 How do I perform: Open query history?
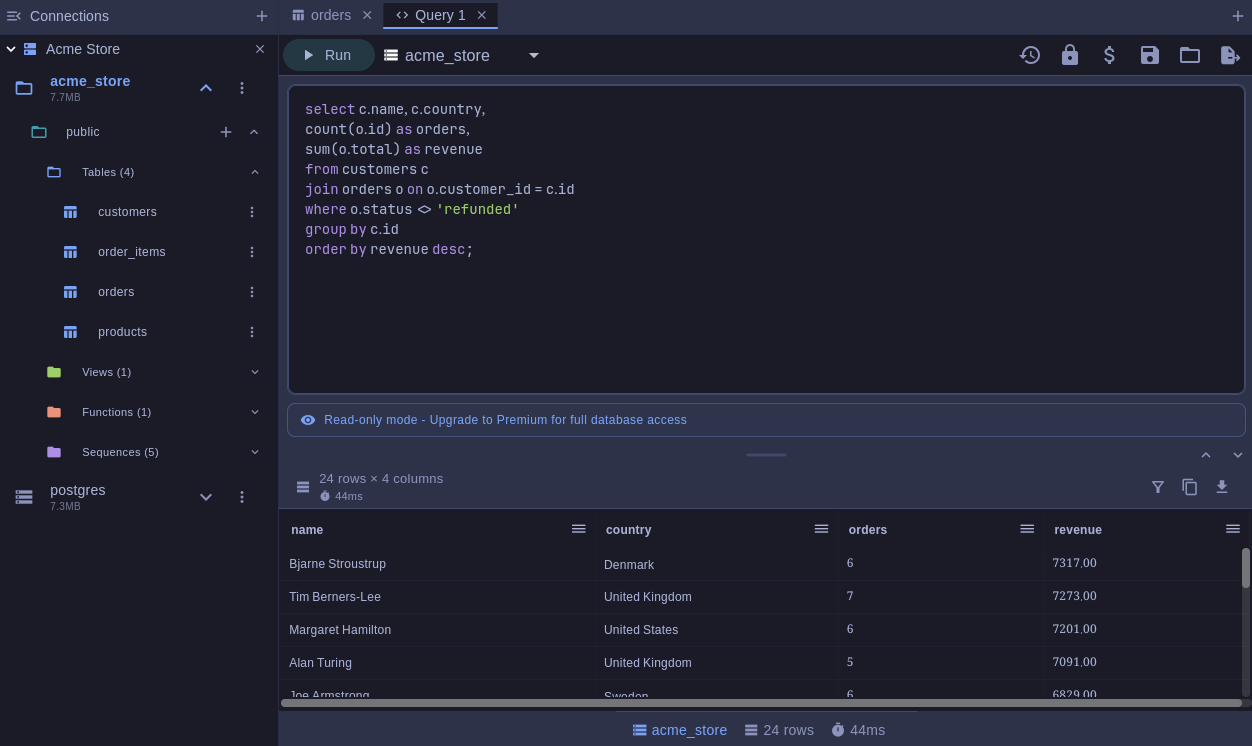1030,55
